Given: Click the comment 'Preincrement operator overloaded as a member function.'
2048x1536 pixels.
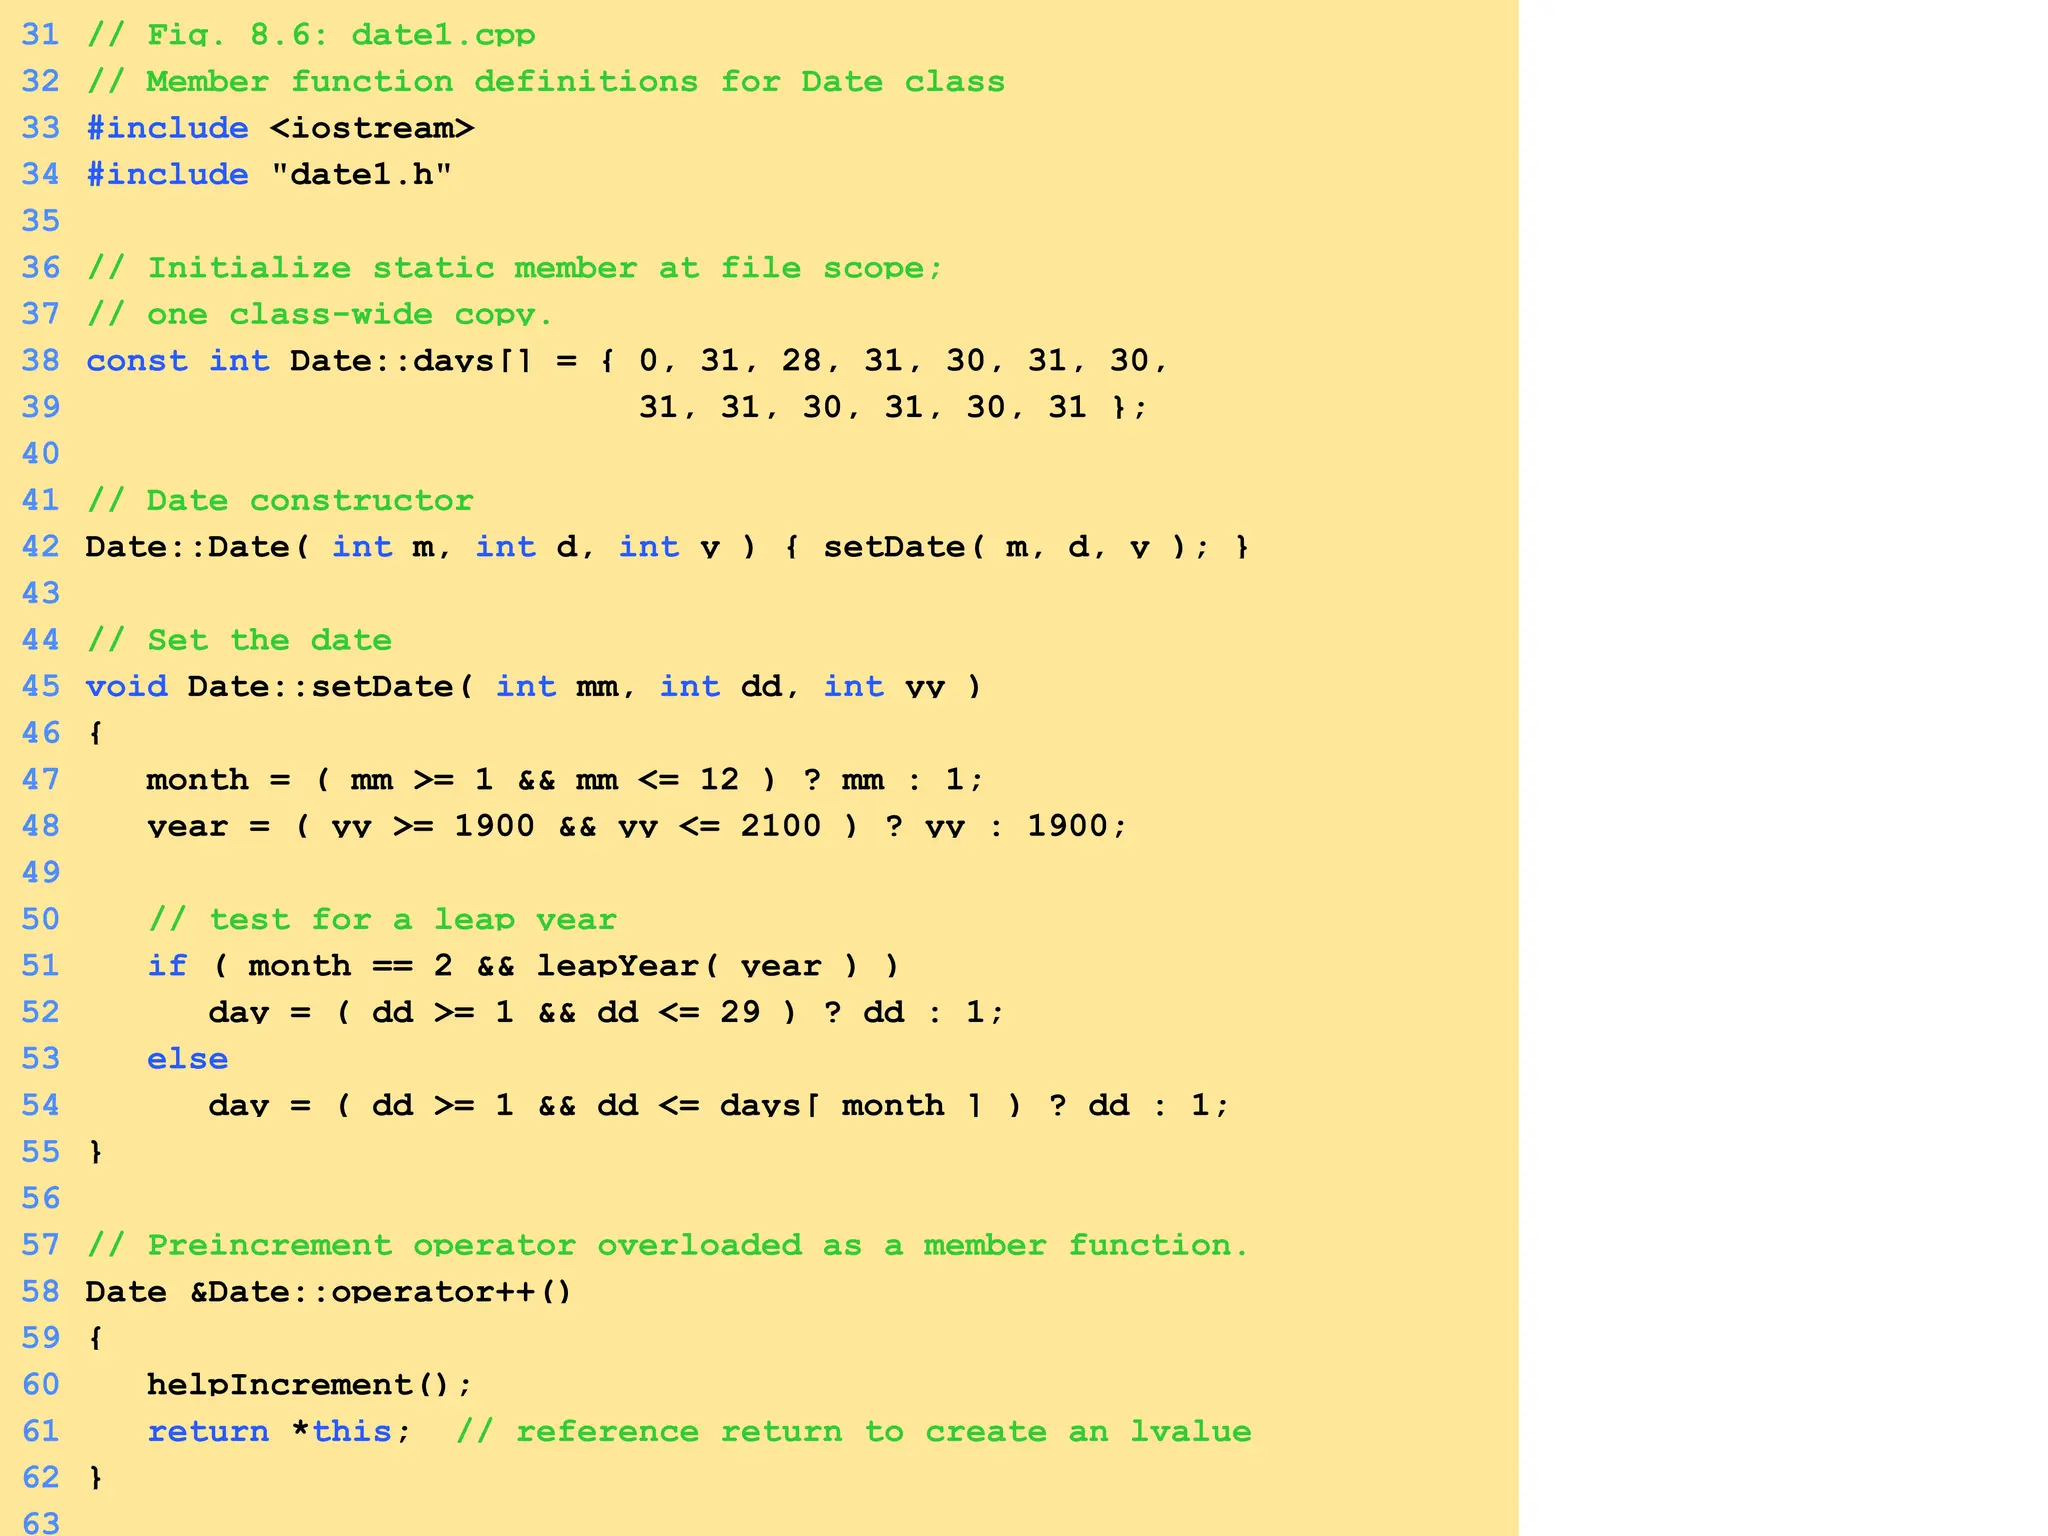Looking at the screenshot, I should point(698,1245).
